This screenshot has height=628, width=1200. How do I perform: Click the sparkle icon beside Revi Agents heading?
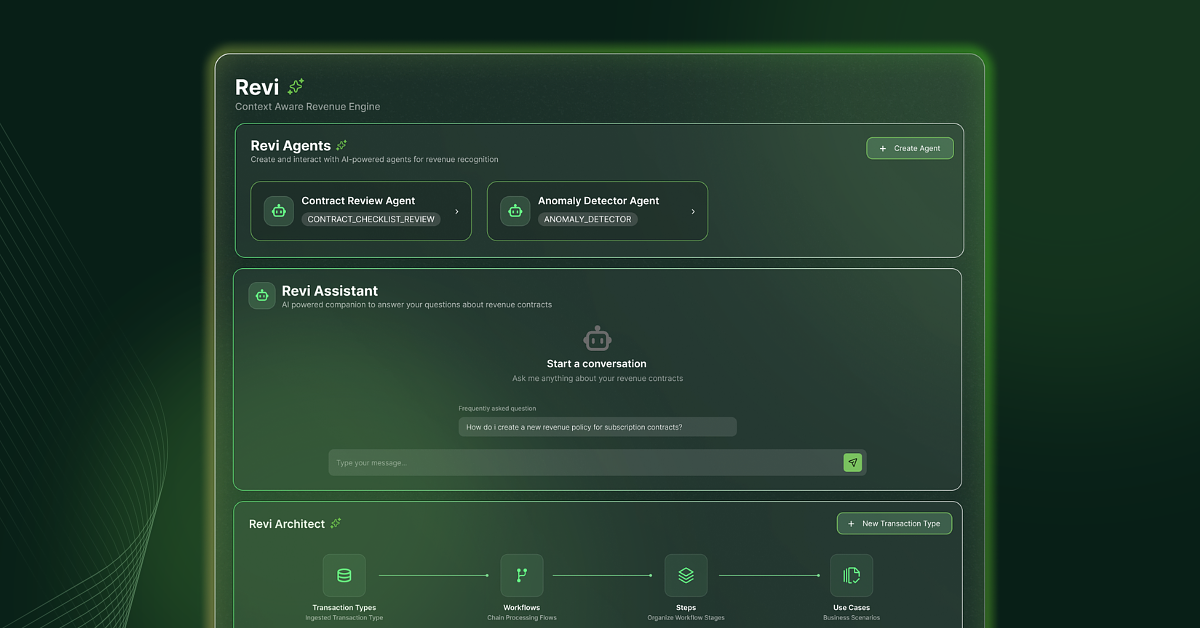(x=341, y=144)
